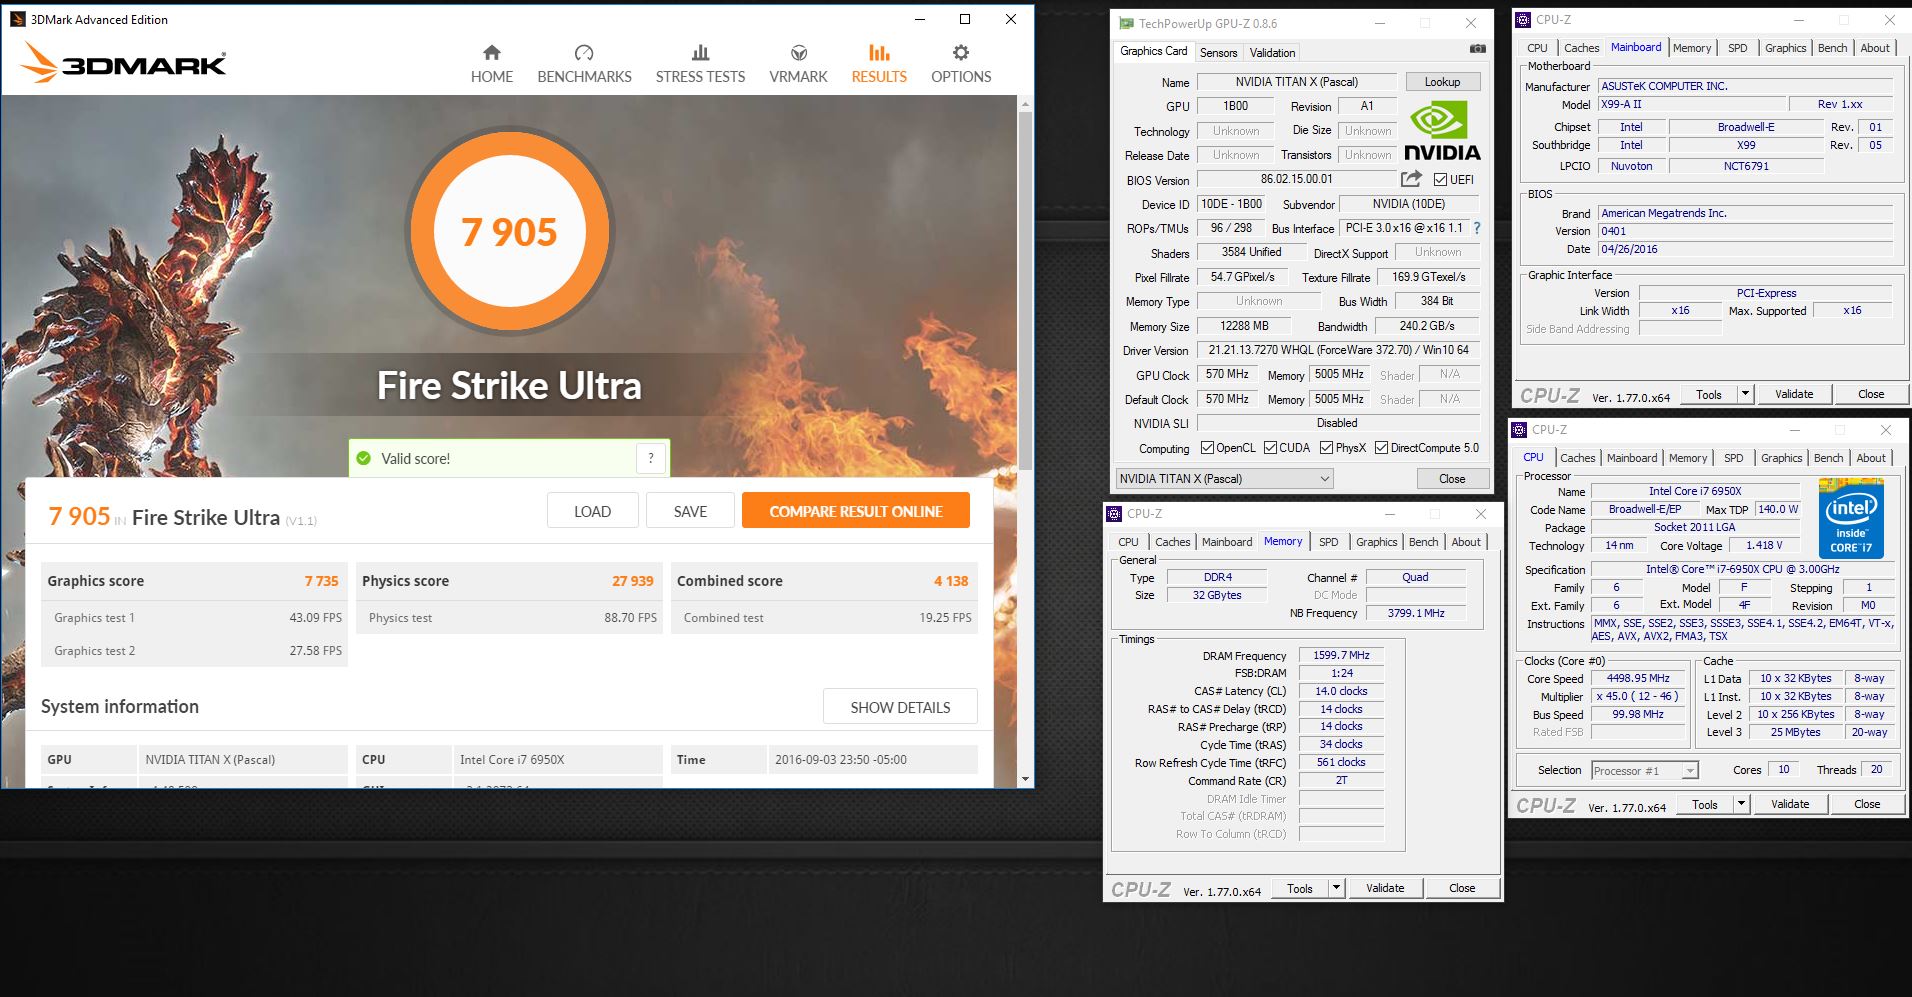Toggle the PhysX checkbox in GPU-Z
The image size is (1912, 997).
pyautogui.click(x=1326, y=448)
